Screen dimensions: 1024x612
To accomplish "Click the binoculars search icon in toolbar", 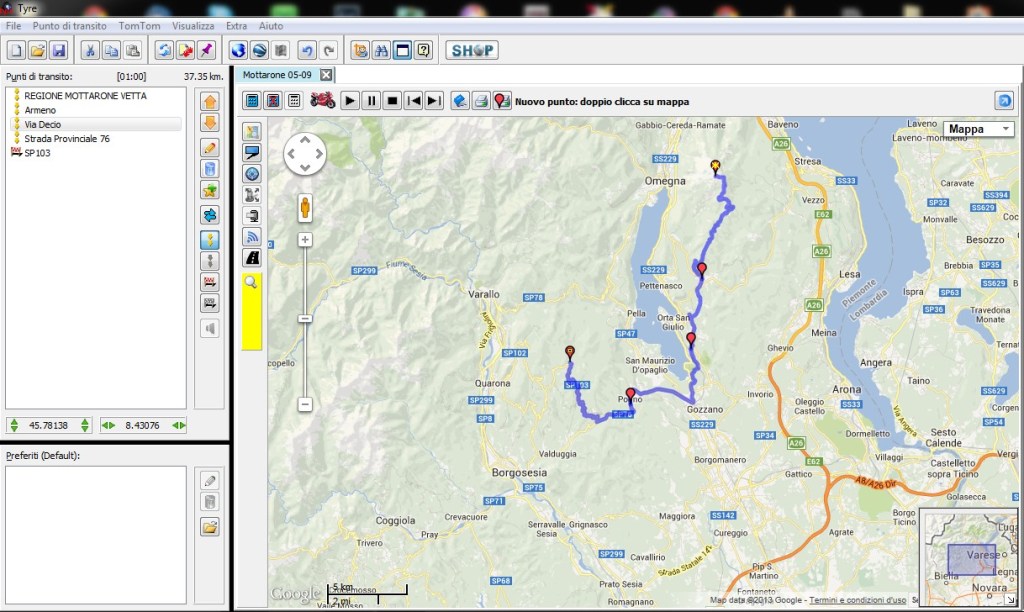I will (x=381, y=50).
